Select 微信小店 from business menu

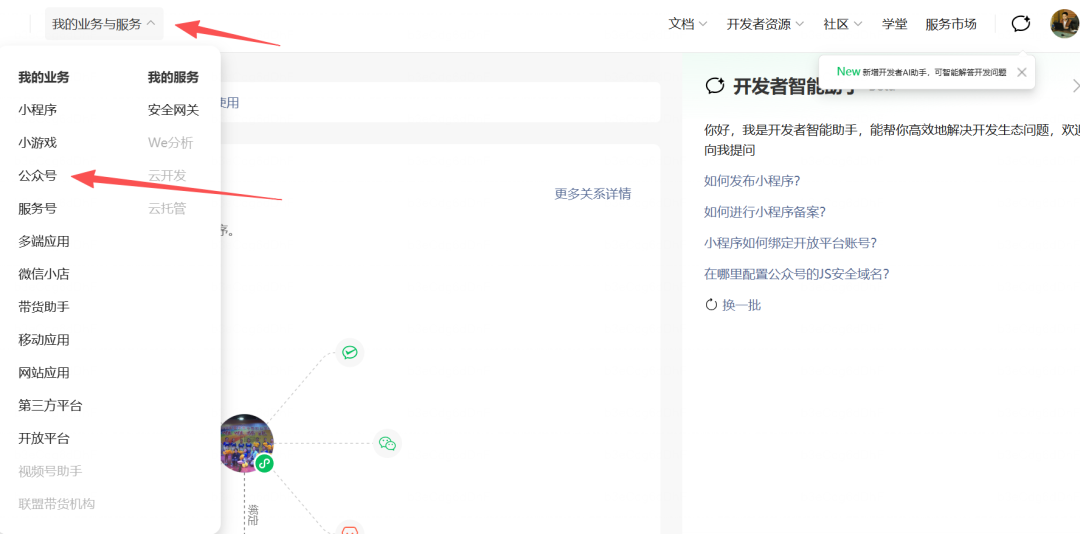(x=44, y=274)
